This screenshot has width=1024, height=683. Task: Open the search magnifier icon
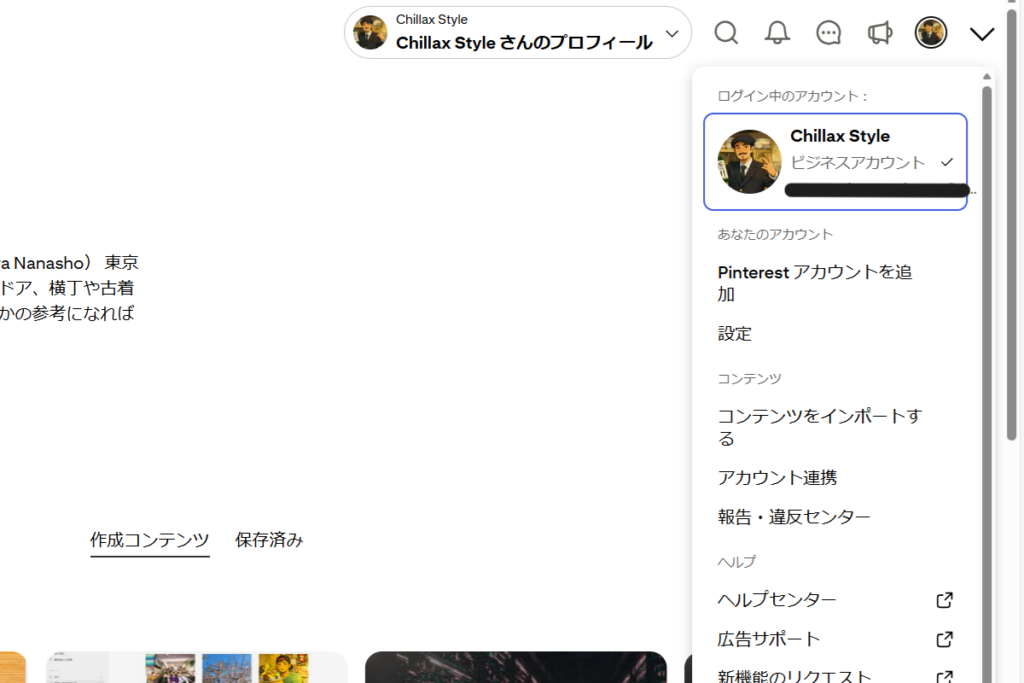pos(726,32)
